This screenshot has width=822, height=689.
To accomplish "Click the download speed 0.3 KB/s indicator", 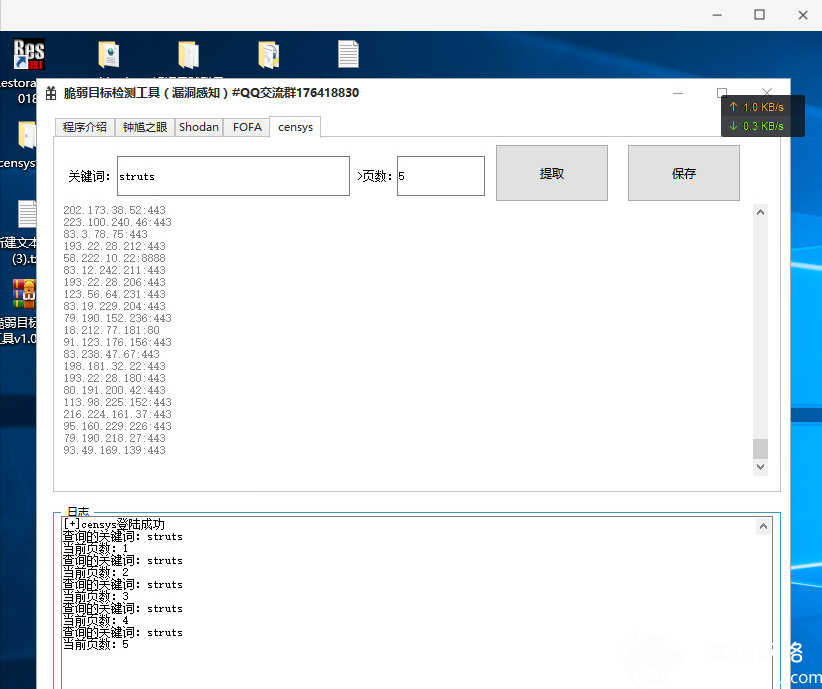I will (x=758, y=126).
